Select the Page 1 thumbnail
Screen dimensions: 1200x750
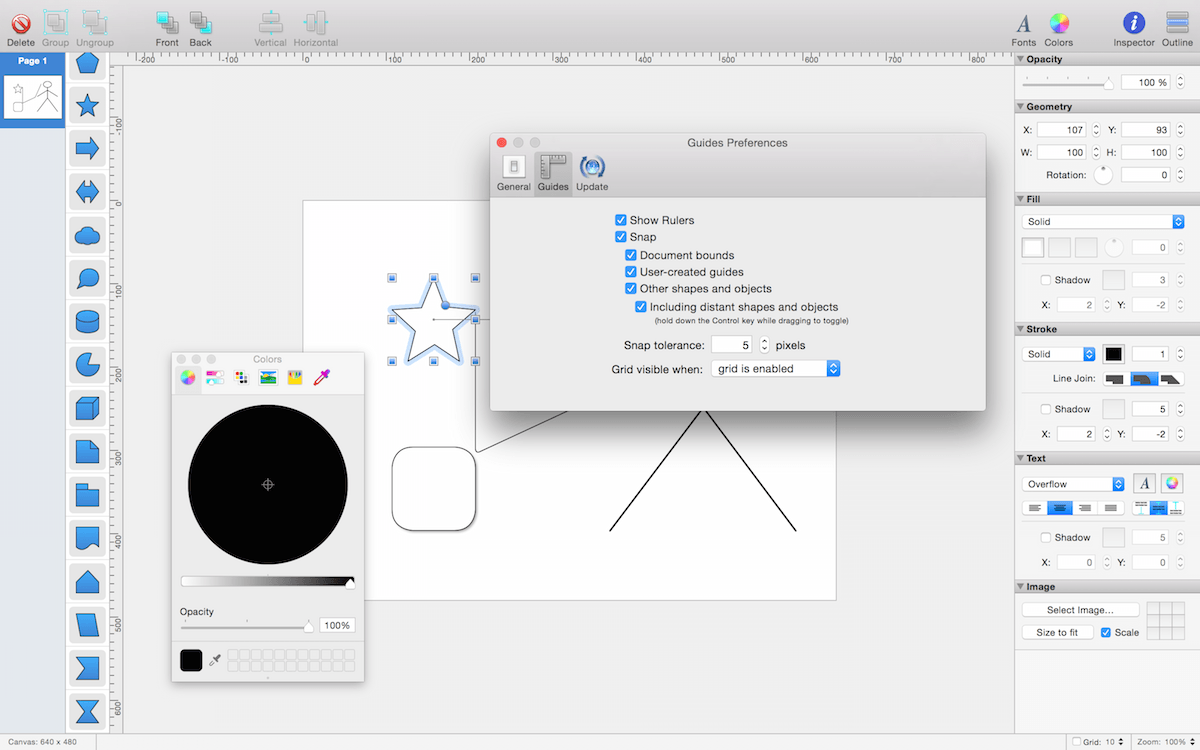pyautogui.click(x=33, y=97)
